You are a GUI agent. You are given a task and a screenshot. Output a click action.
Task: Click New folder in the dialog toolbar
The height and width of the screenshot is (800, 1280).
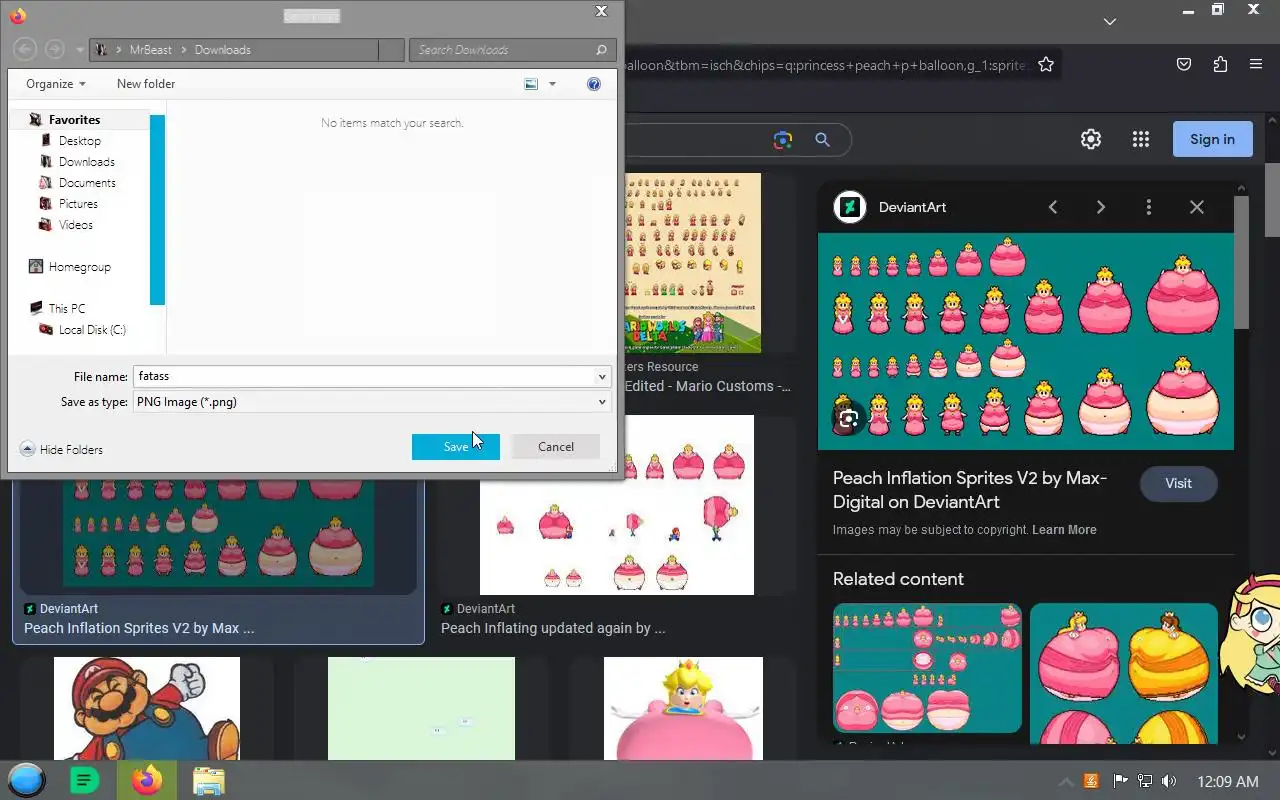(x=146, y=84)
